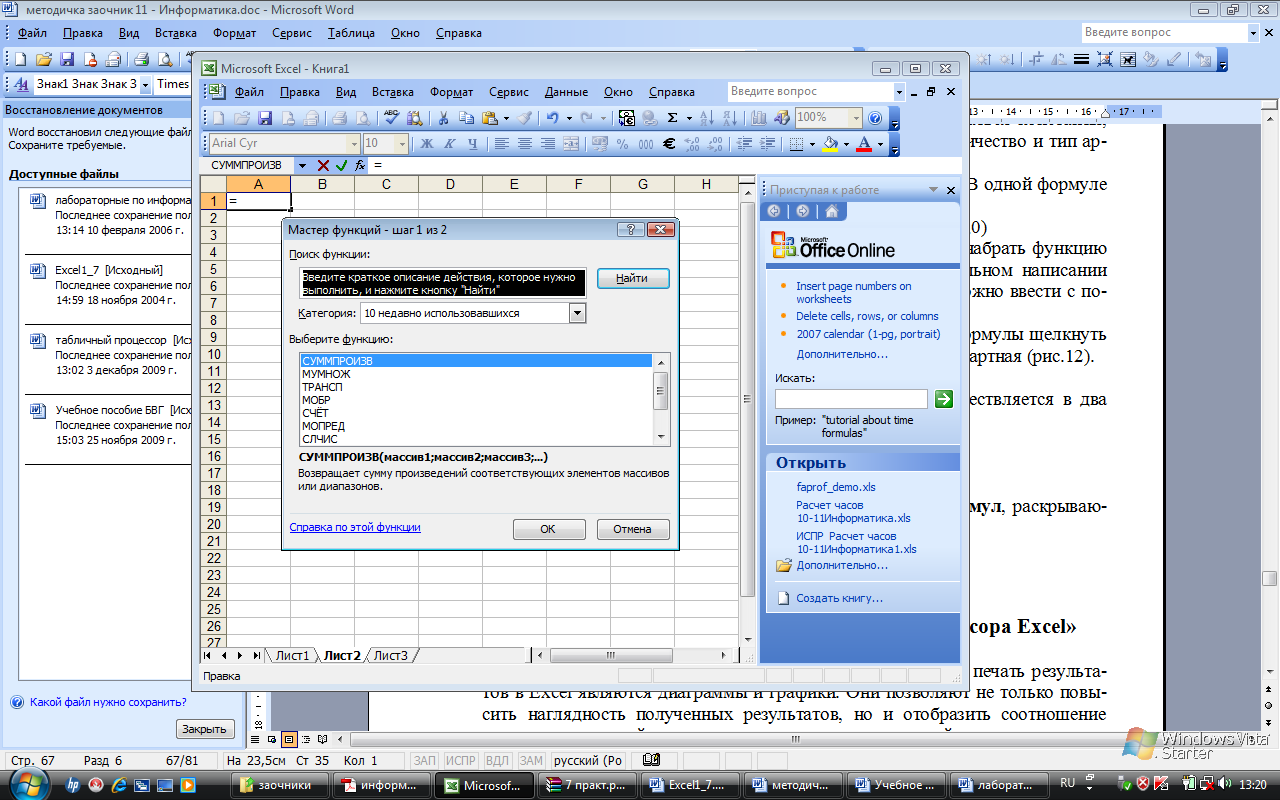
Task: Open Справка по этой функции link
Action: click(x=355, y=527)
